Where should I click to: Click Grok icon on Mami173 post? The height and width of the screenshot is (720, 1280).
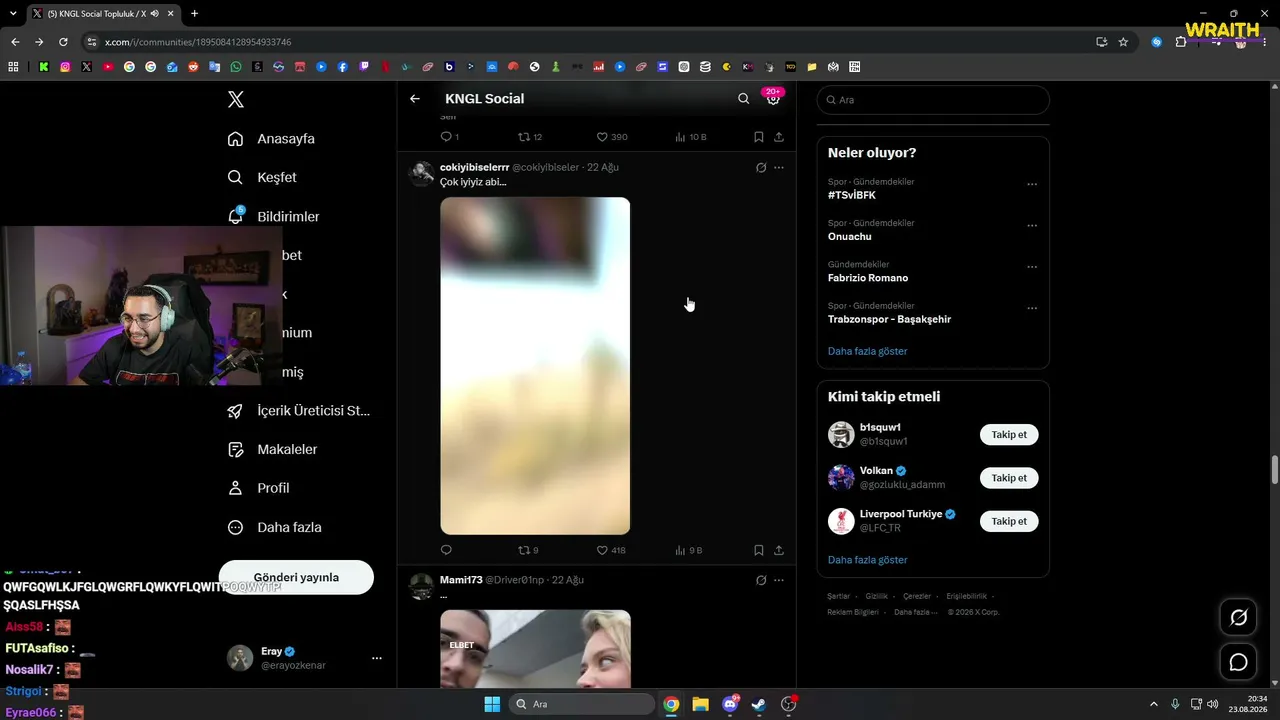(761, 580)
